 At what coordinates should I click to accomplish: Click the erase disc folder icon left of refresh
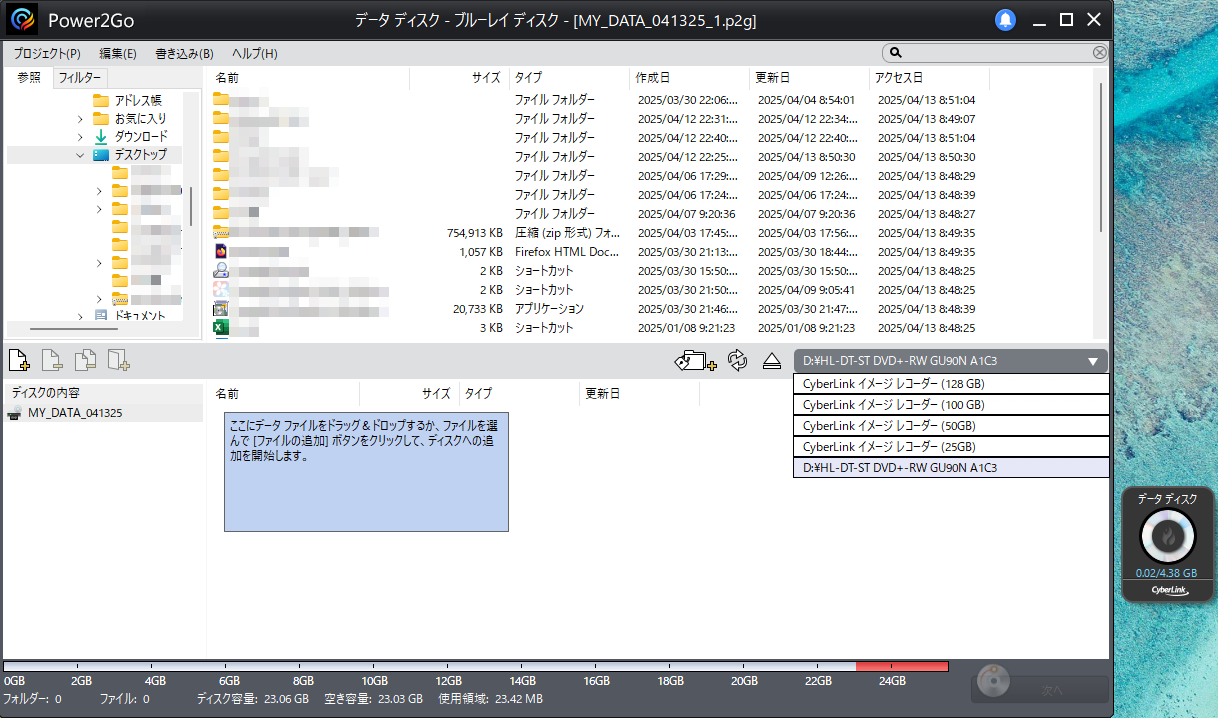(697, 361)
